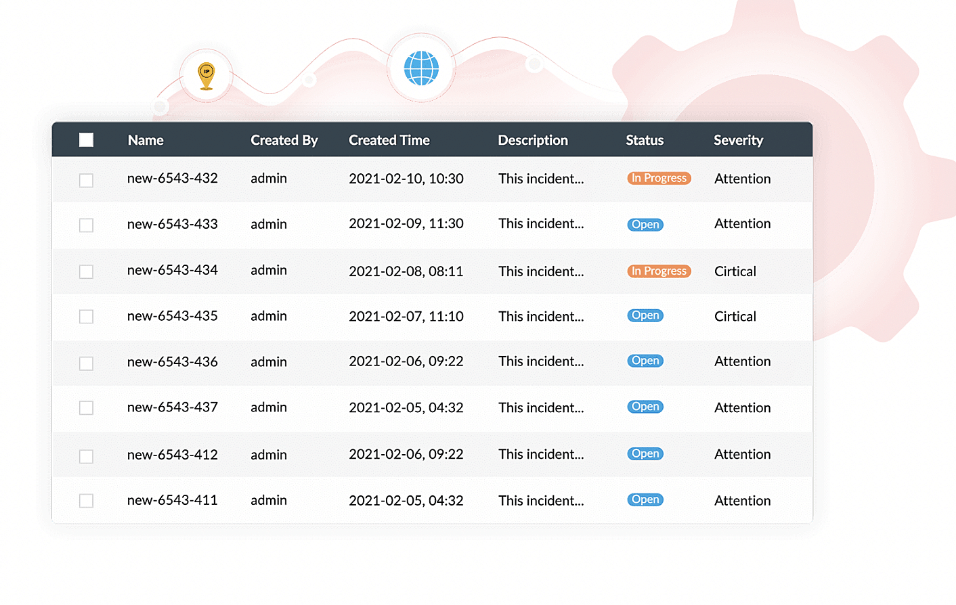
Task: Click created time 2021-02-10, 10:30
Action: (406, 179)
